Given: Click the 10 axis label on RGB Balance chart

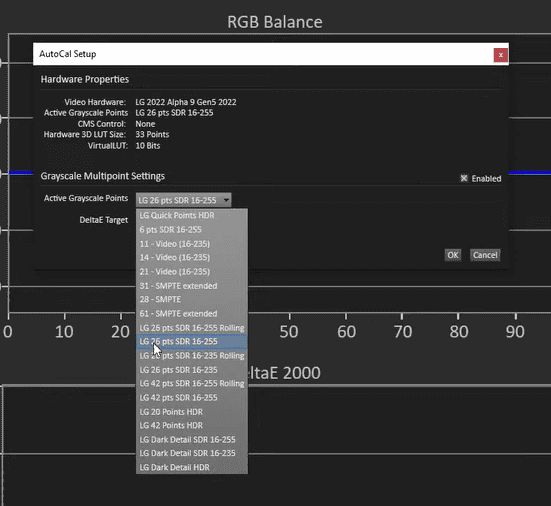Looking at the screenshot, I should (x=64, y=332).
